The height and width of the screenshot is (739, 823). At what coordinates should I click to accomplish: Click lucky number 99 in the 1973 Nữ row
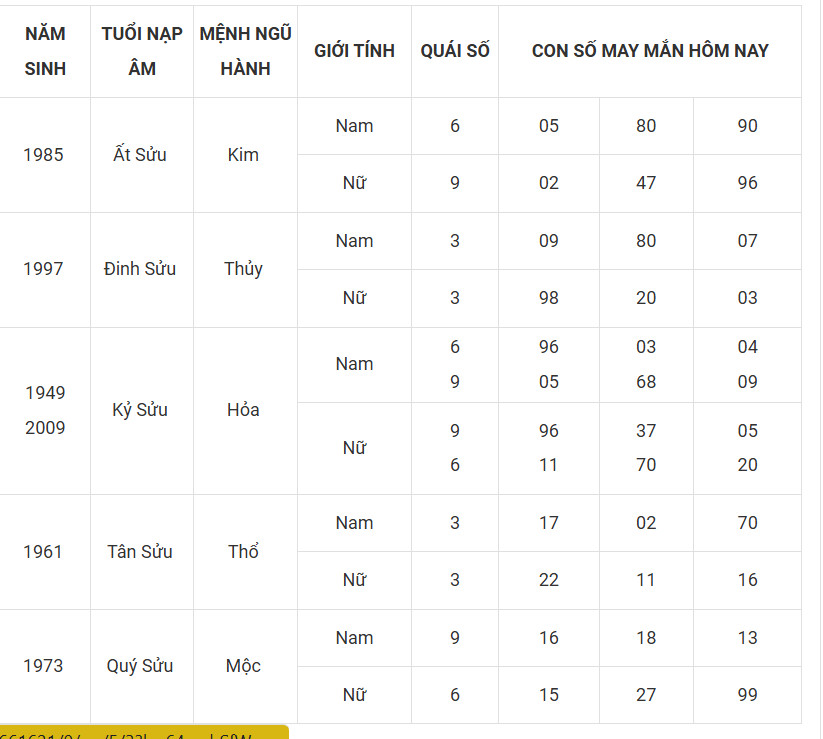pyautogui.click(x=747, y=695)
